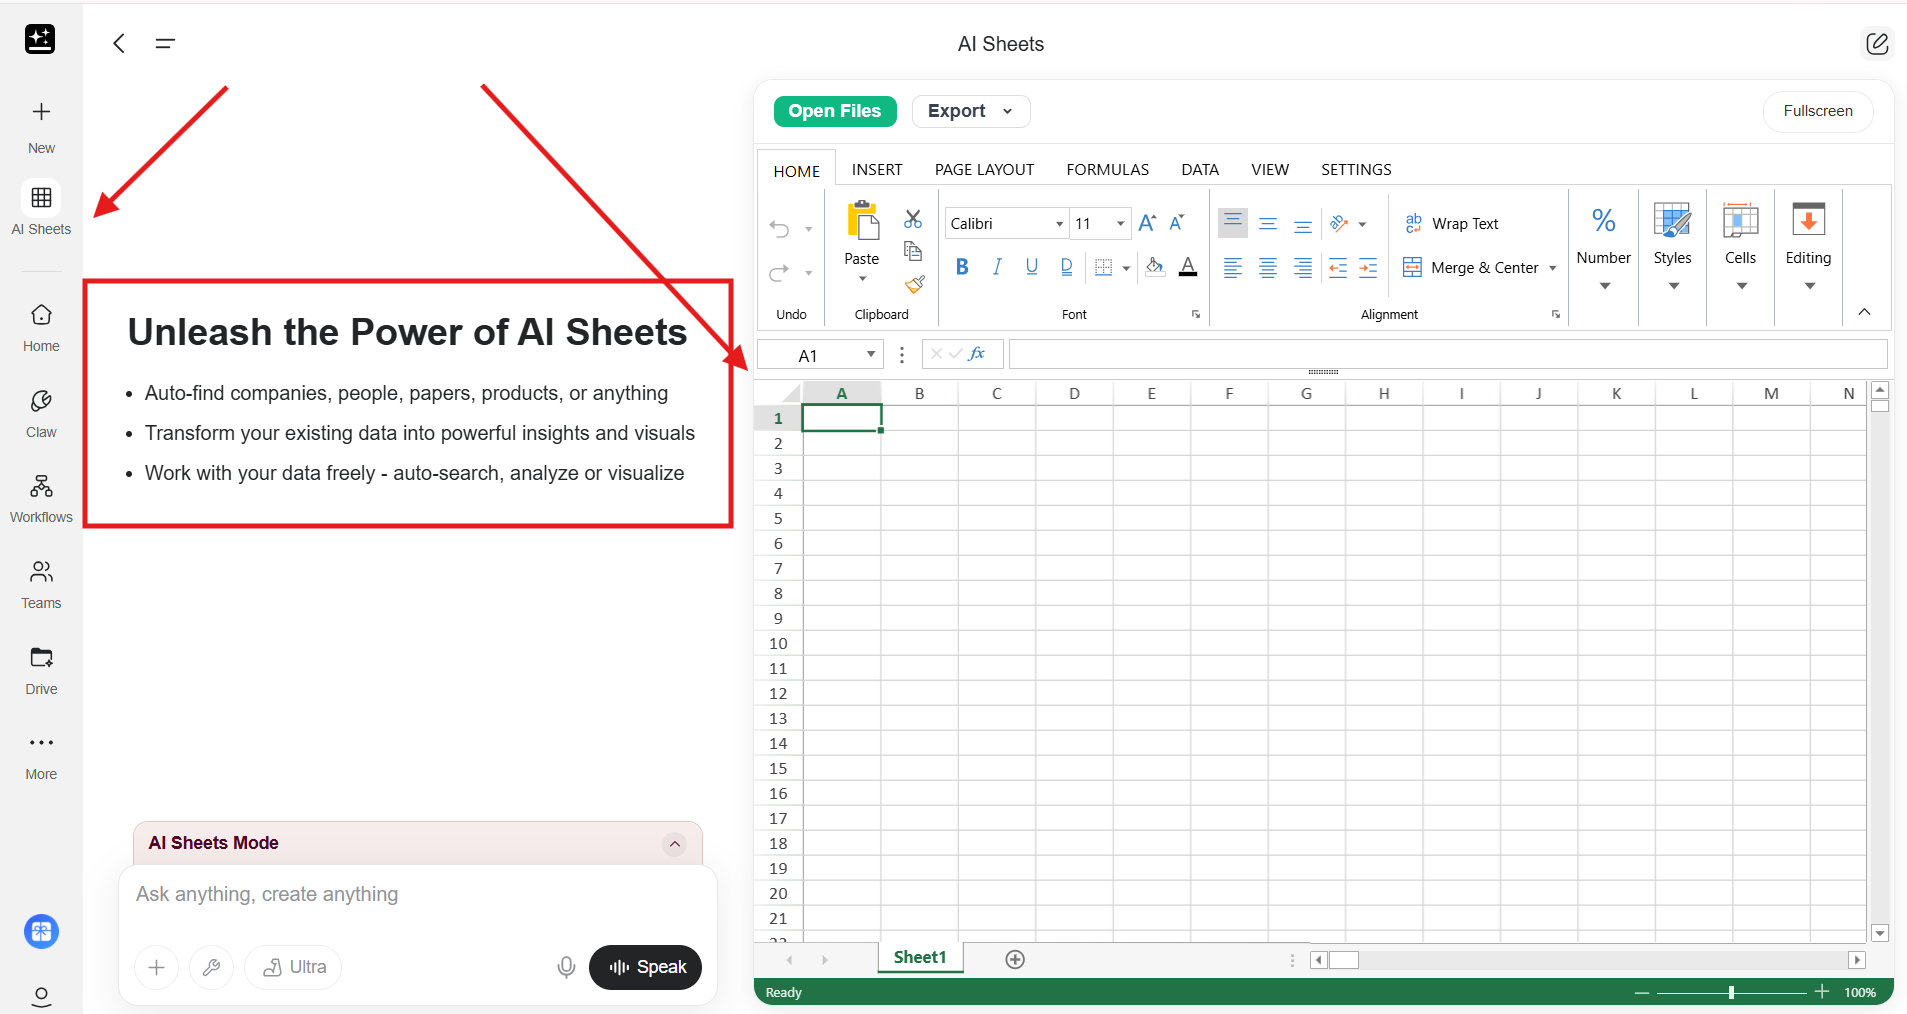
Task: Click the Open Files button
Action: coord(834,111)
